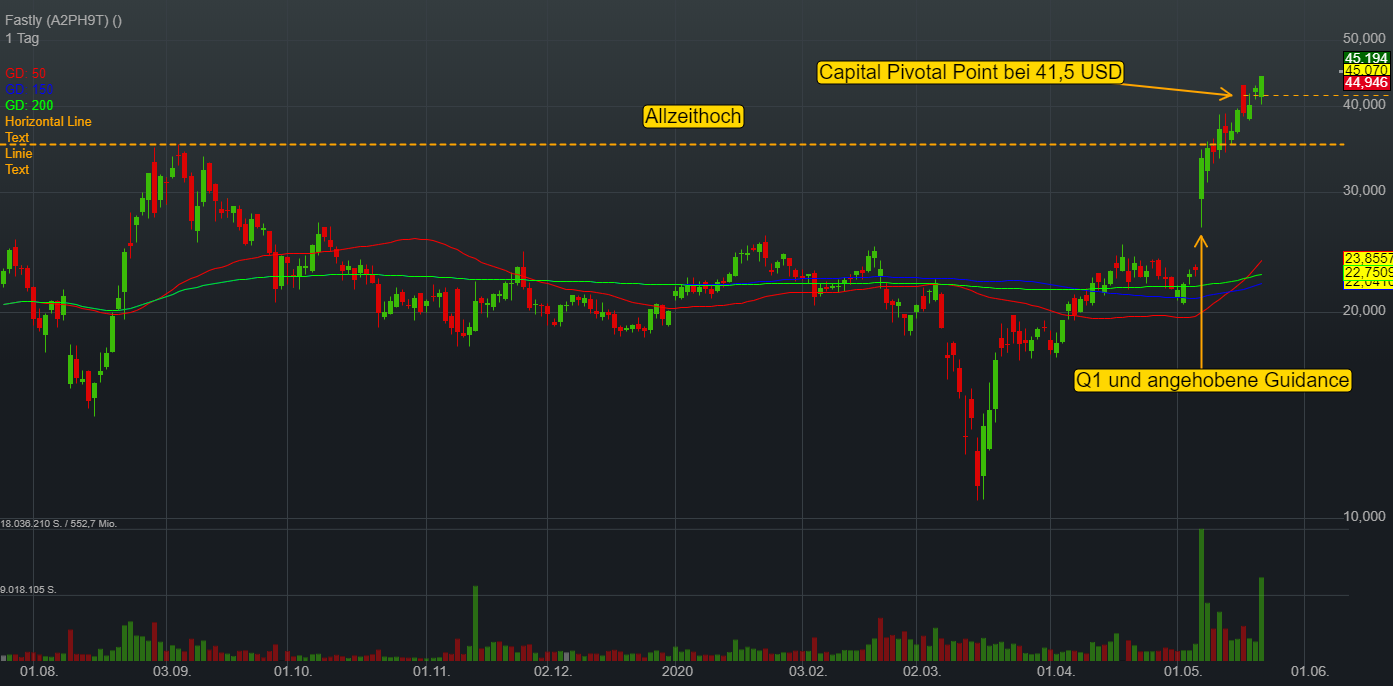Viewport: 1393px width, 686px height.
Task: Click the blue "GD: 150" legend entry
Action: 29,89
